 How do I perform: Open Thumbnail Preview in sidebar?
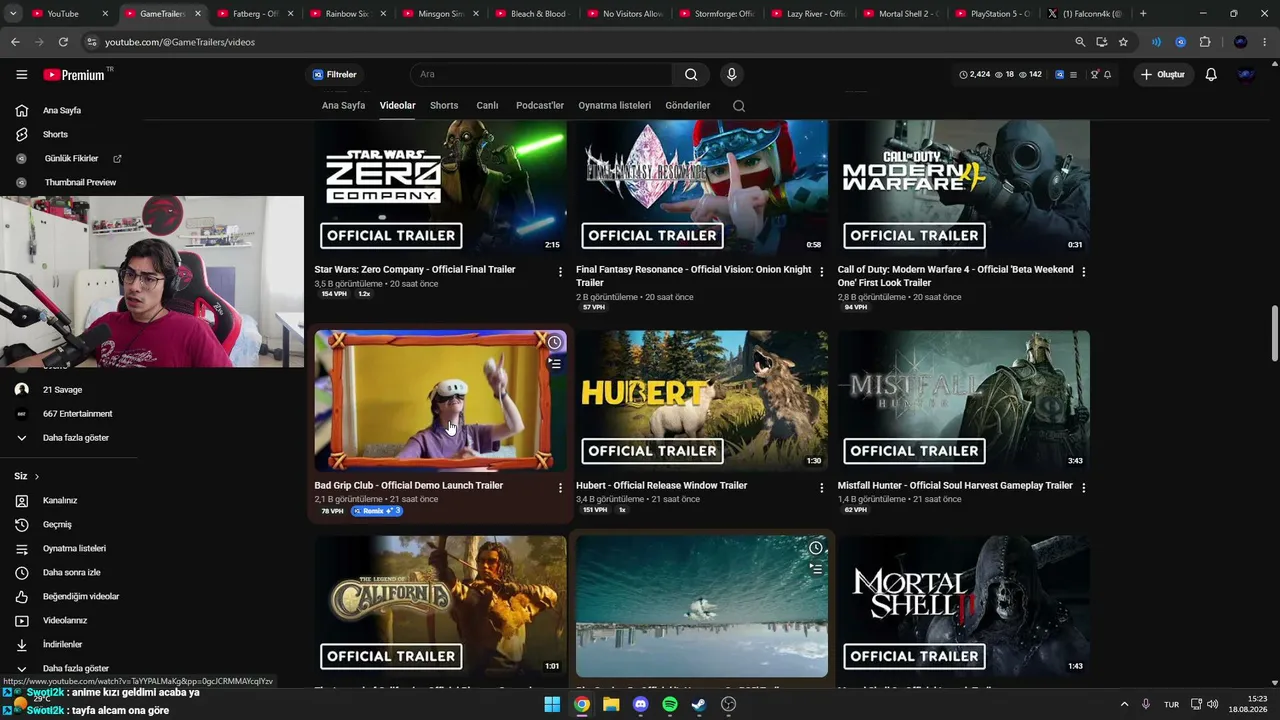80,183
